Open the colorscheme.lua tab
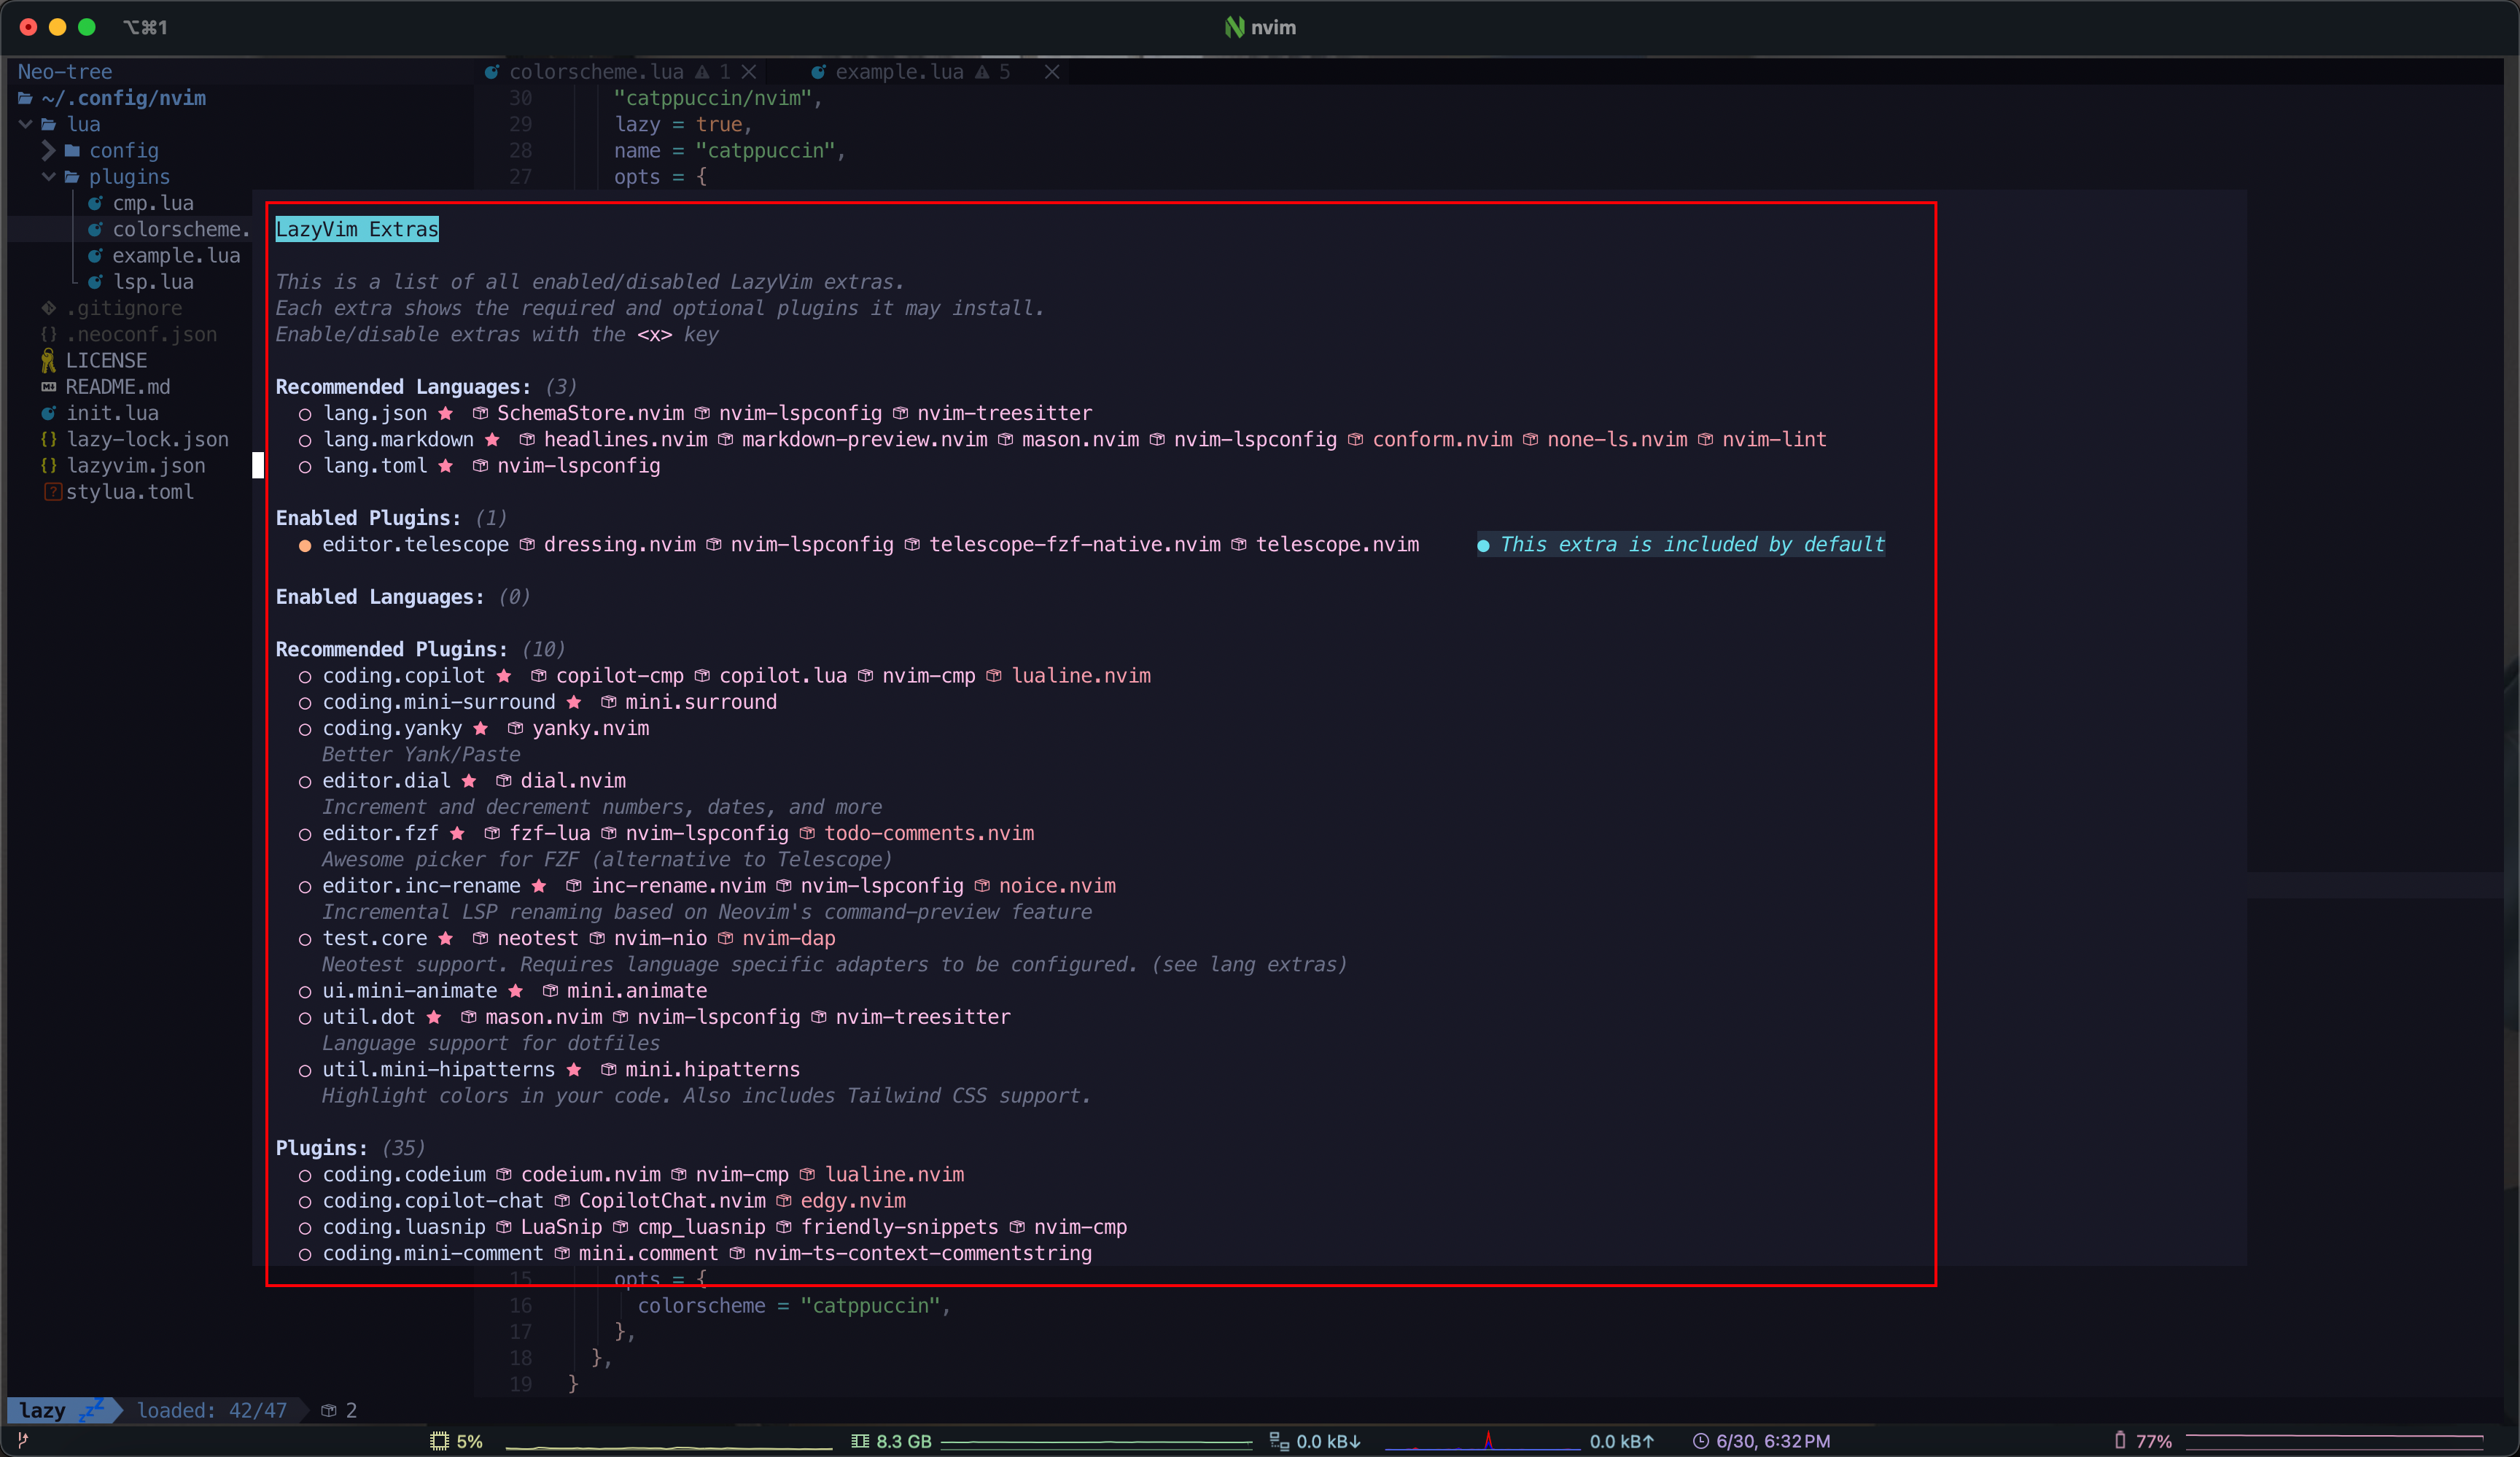This screenshot has width=2520, height=1457. 596,72
